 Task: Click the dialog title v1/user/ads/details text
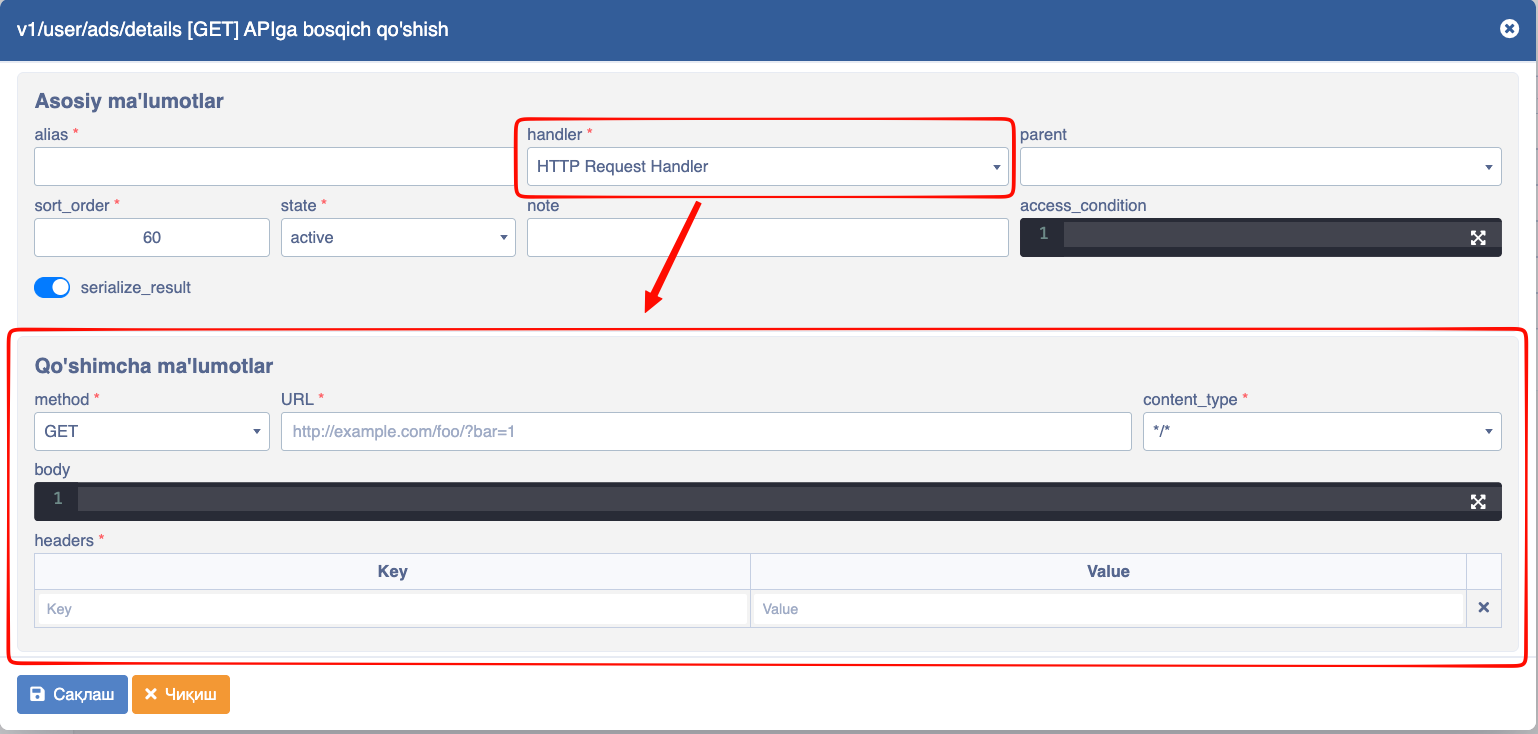[x=233, y=29]
